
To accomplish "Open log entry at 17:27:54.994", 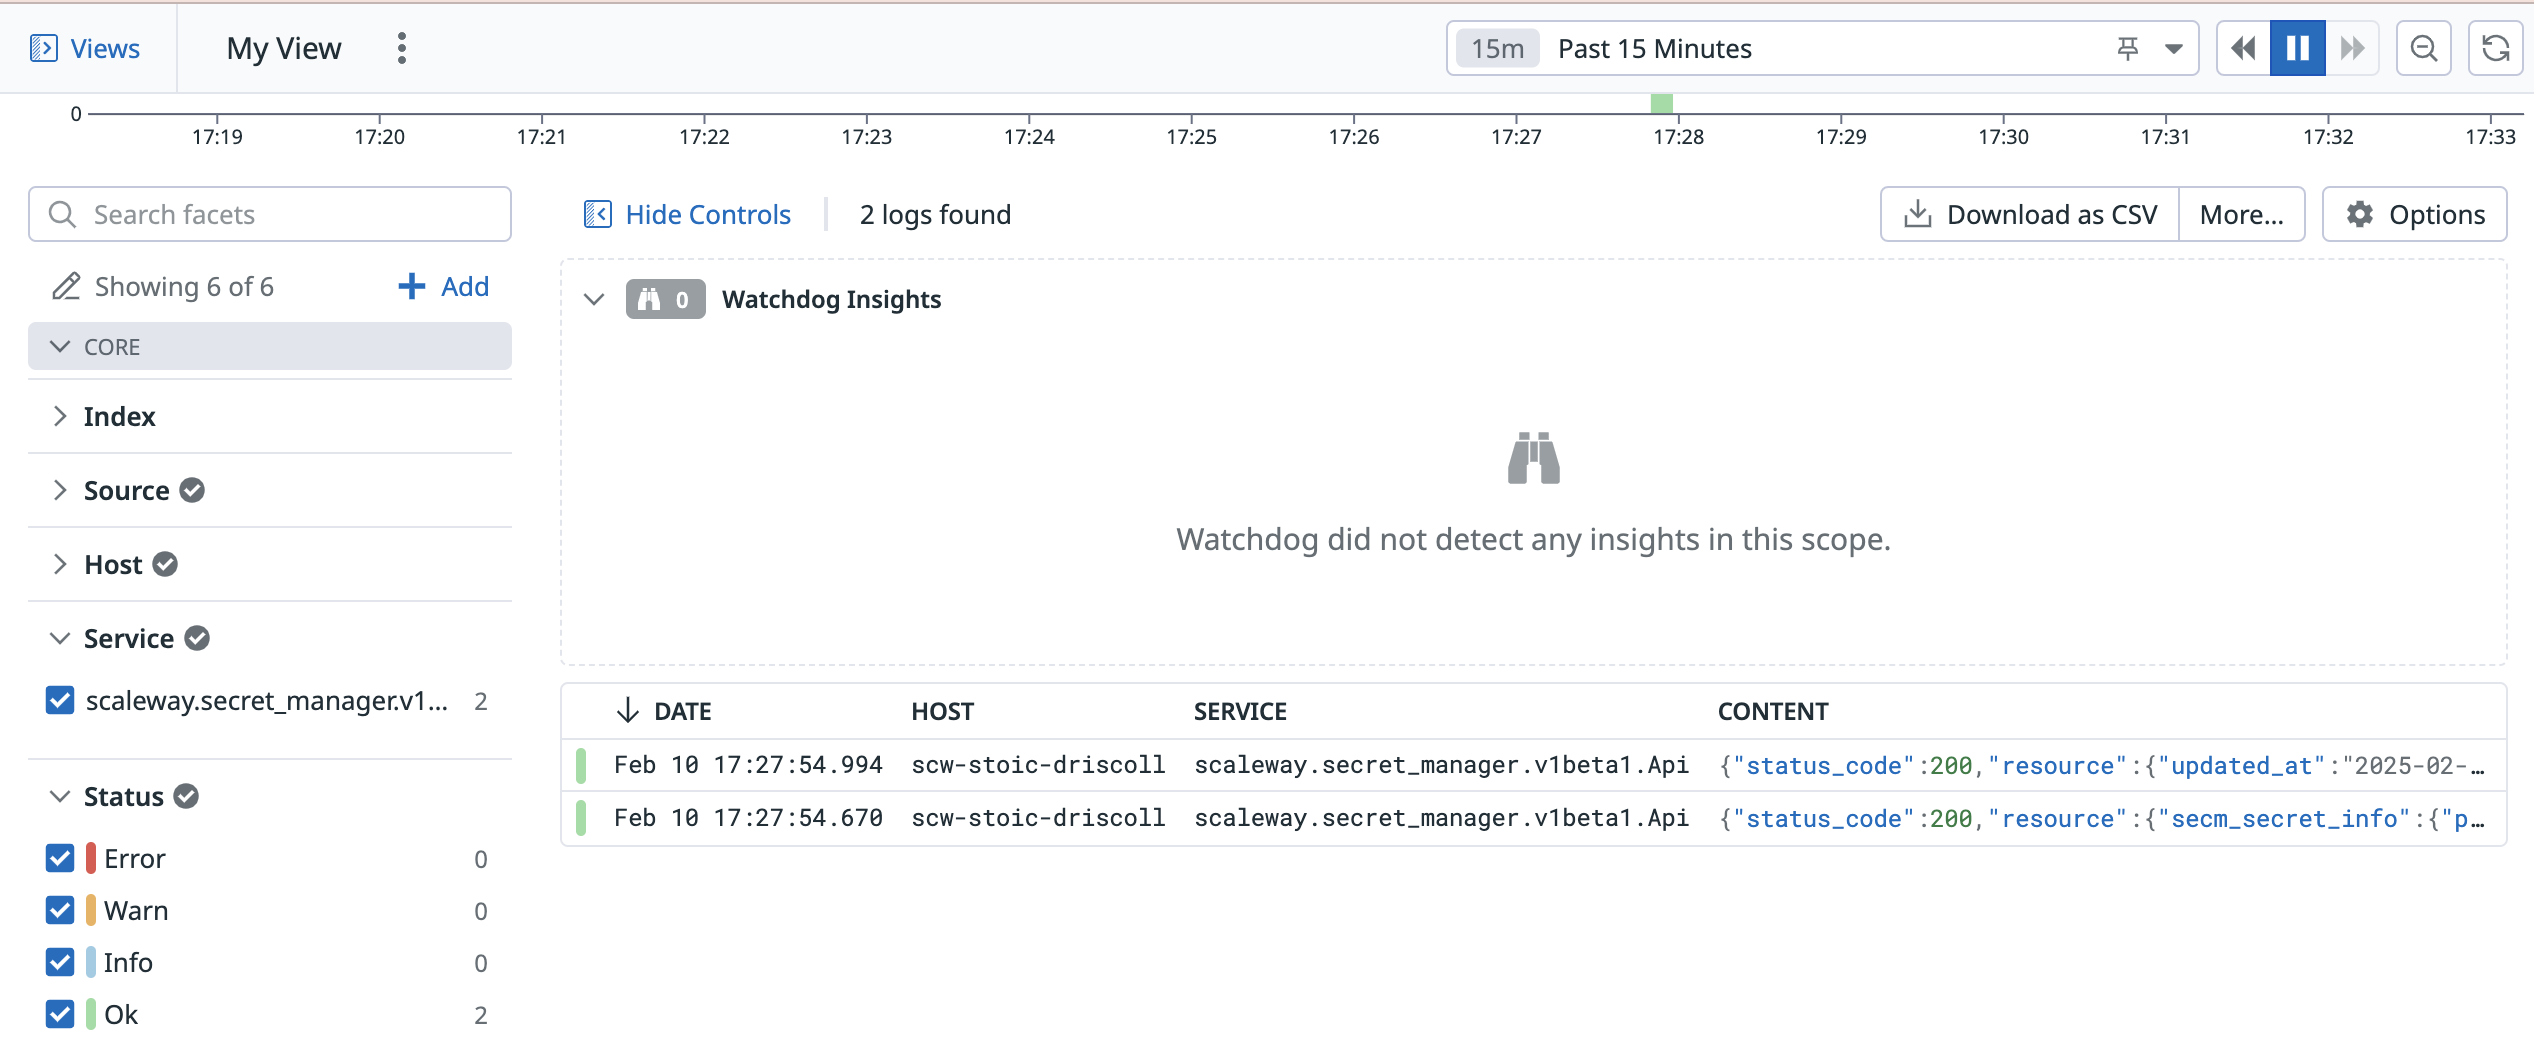I will pyautogui.click(x=1534, y=765).
